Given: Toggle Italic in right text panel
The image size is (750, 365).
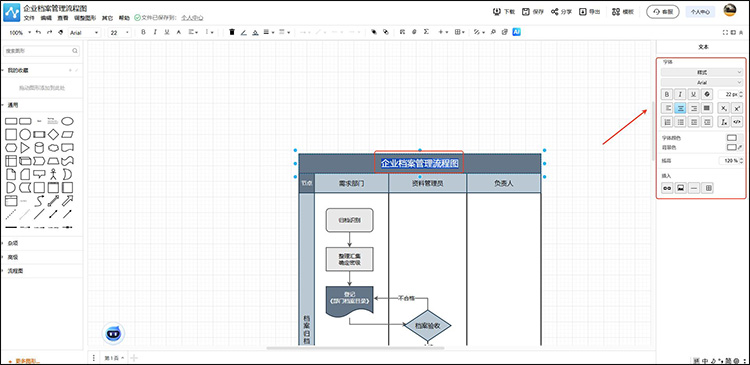Looking at the screenshot, I should (x=680, y=94).
